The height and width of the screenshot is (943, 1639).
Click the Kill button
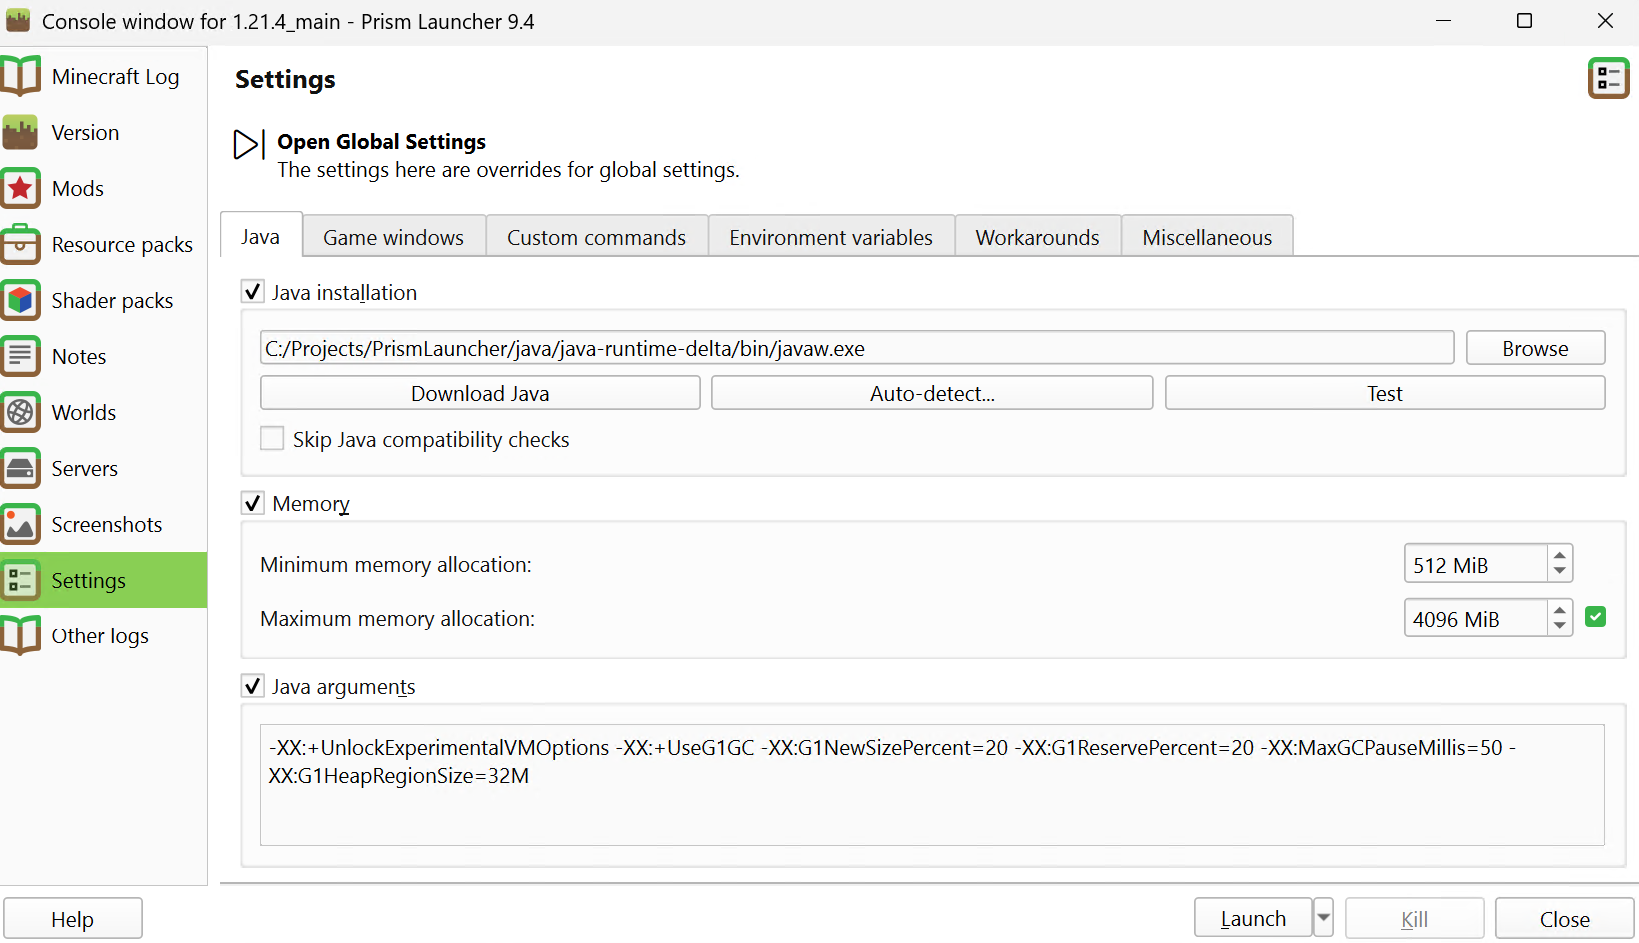tap(1414, 918)
